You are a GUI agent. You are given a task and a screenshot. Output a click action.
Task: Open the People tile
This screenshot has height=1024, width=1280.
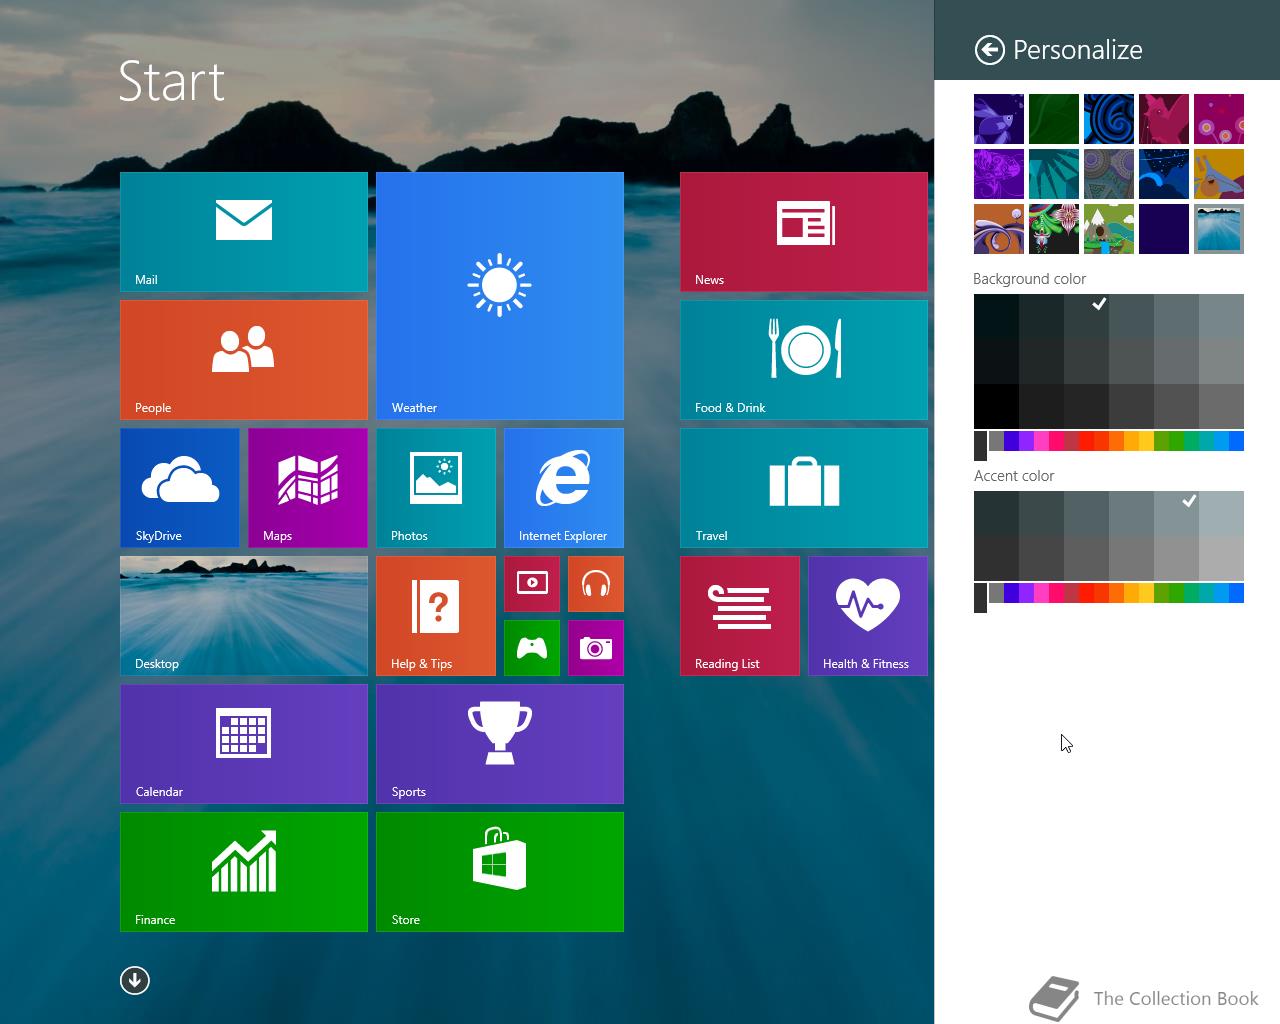pyautogui.click(x=244, y=360)
